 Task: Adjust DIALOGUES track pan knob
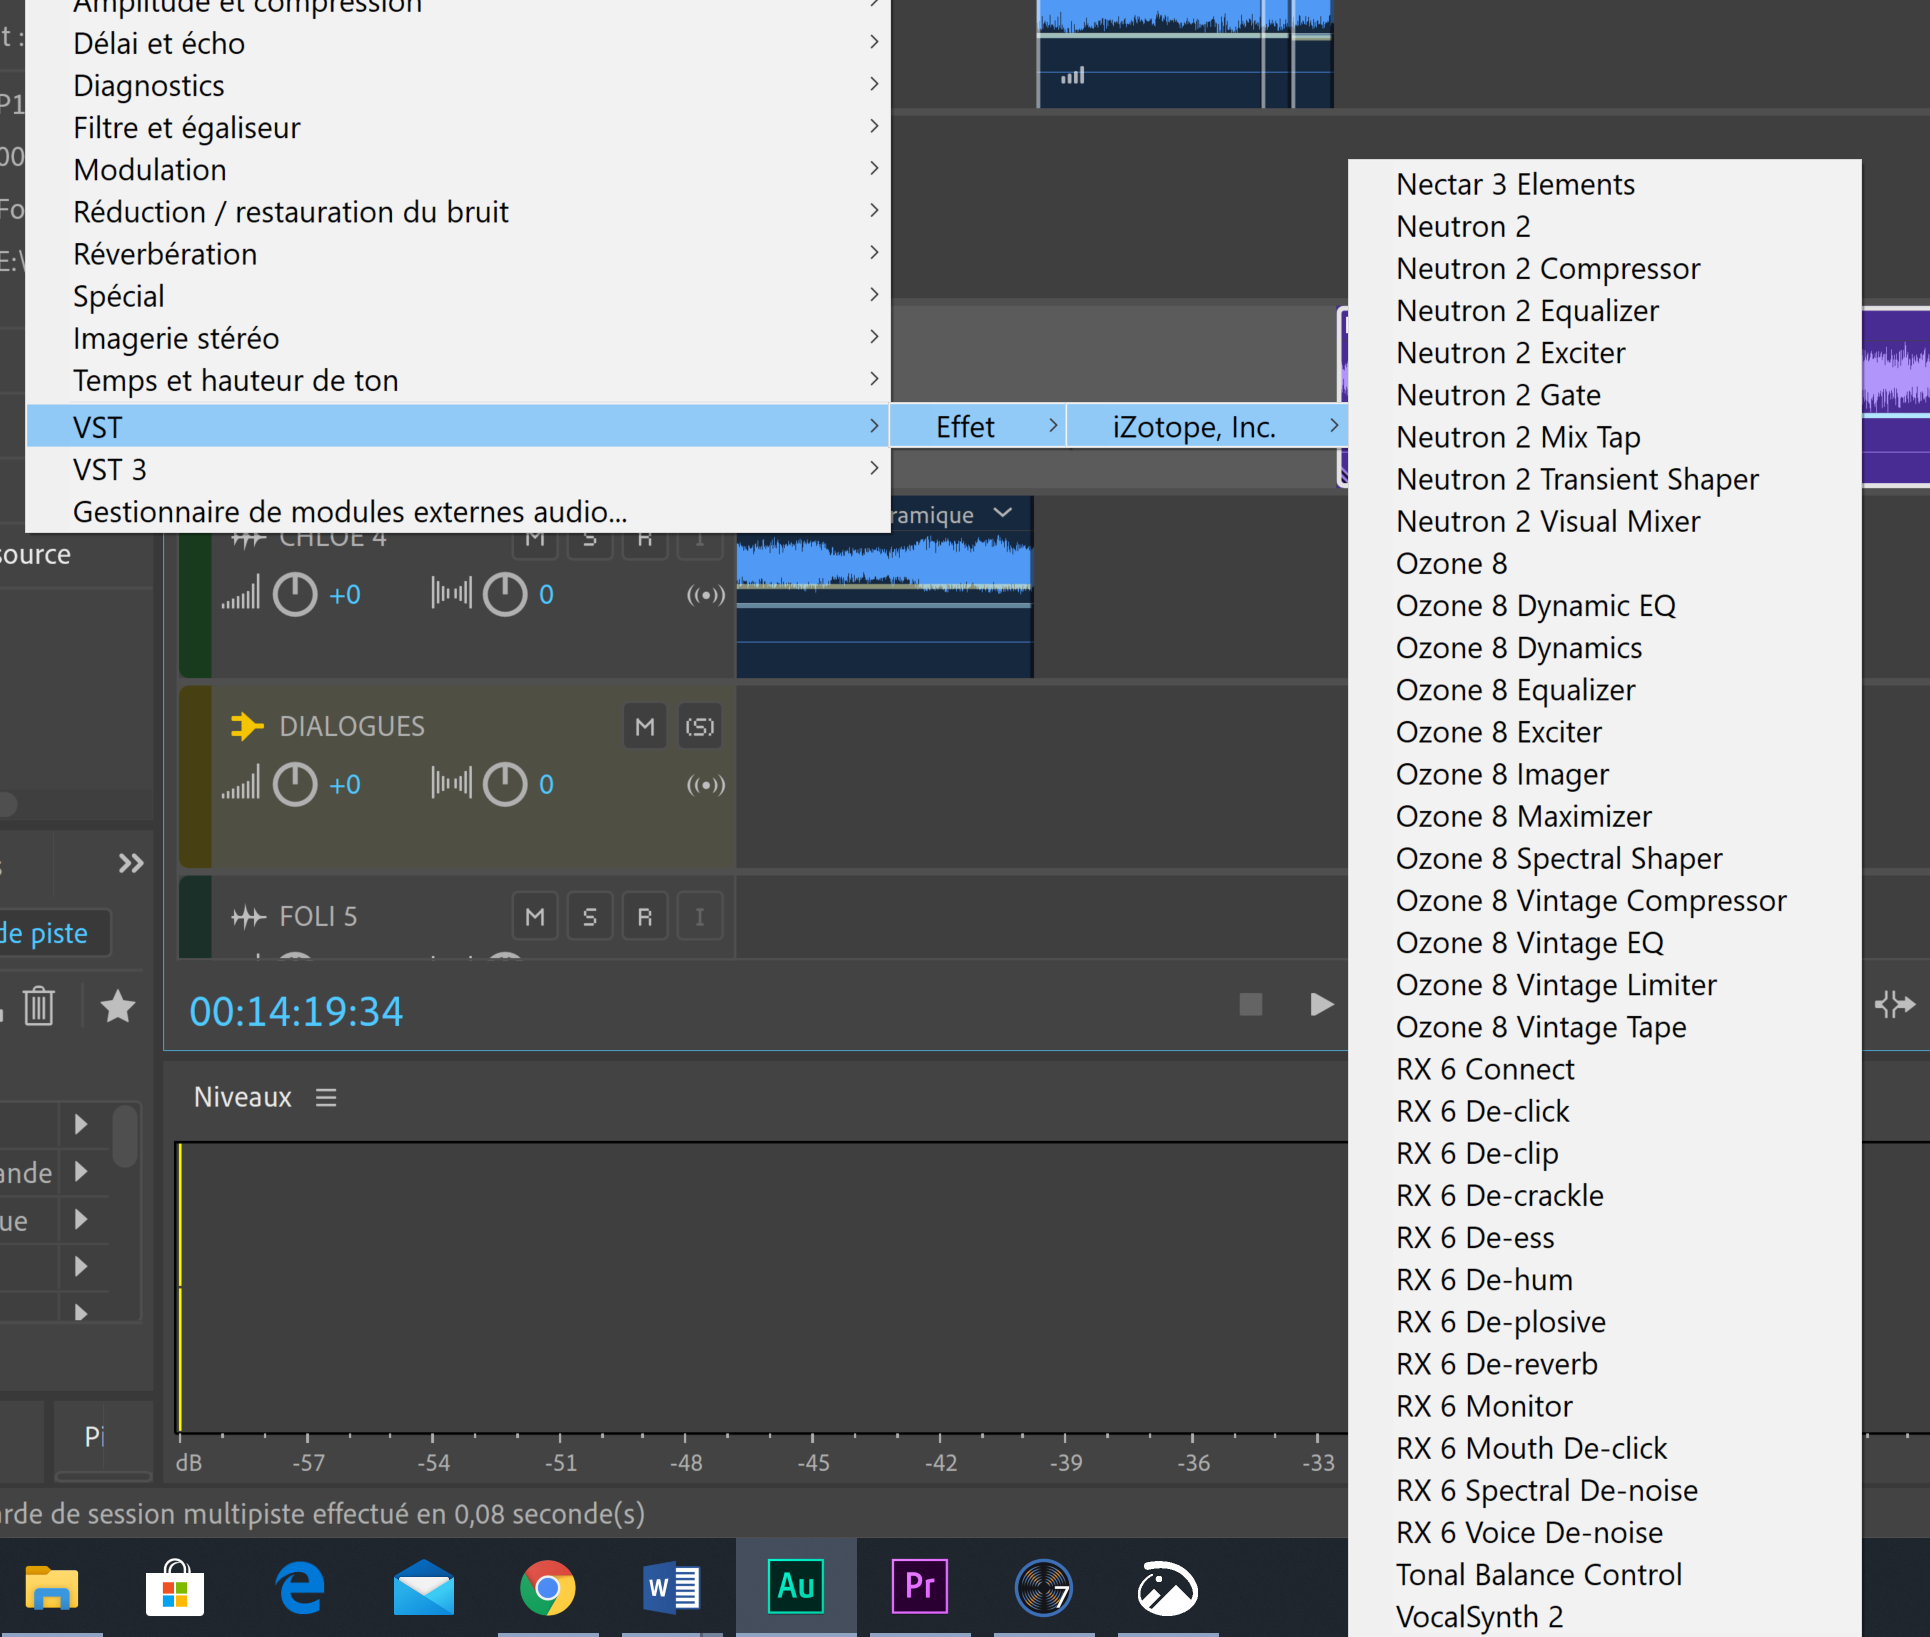505,784
